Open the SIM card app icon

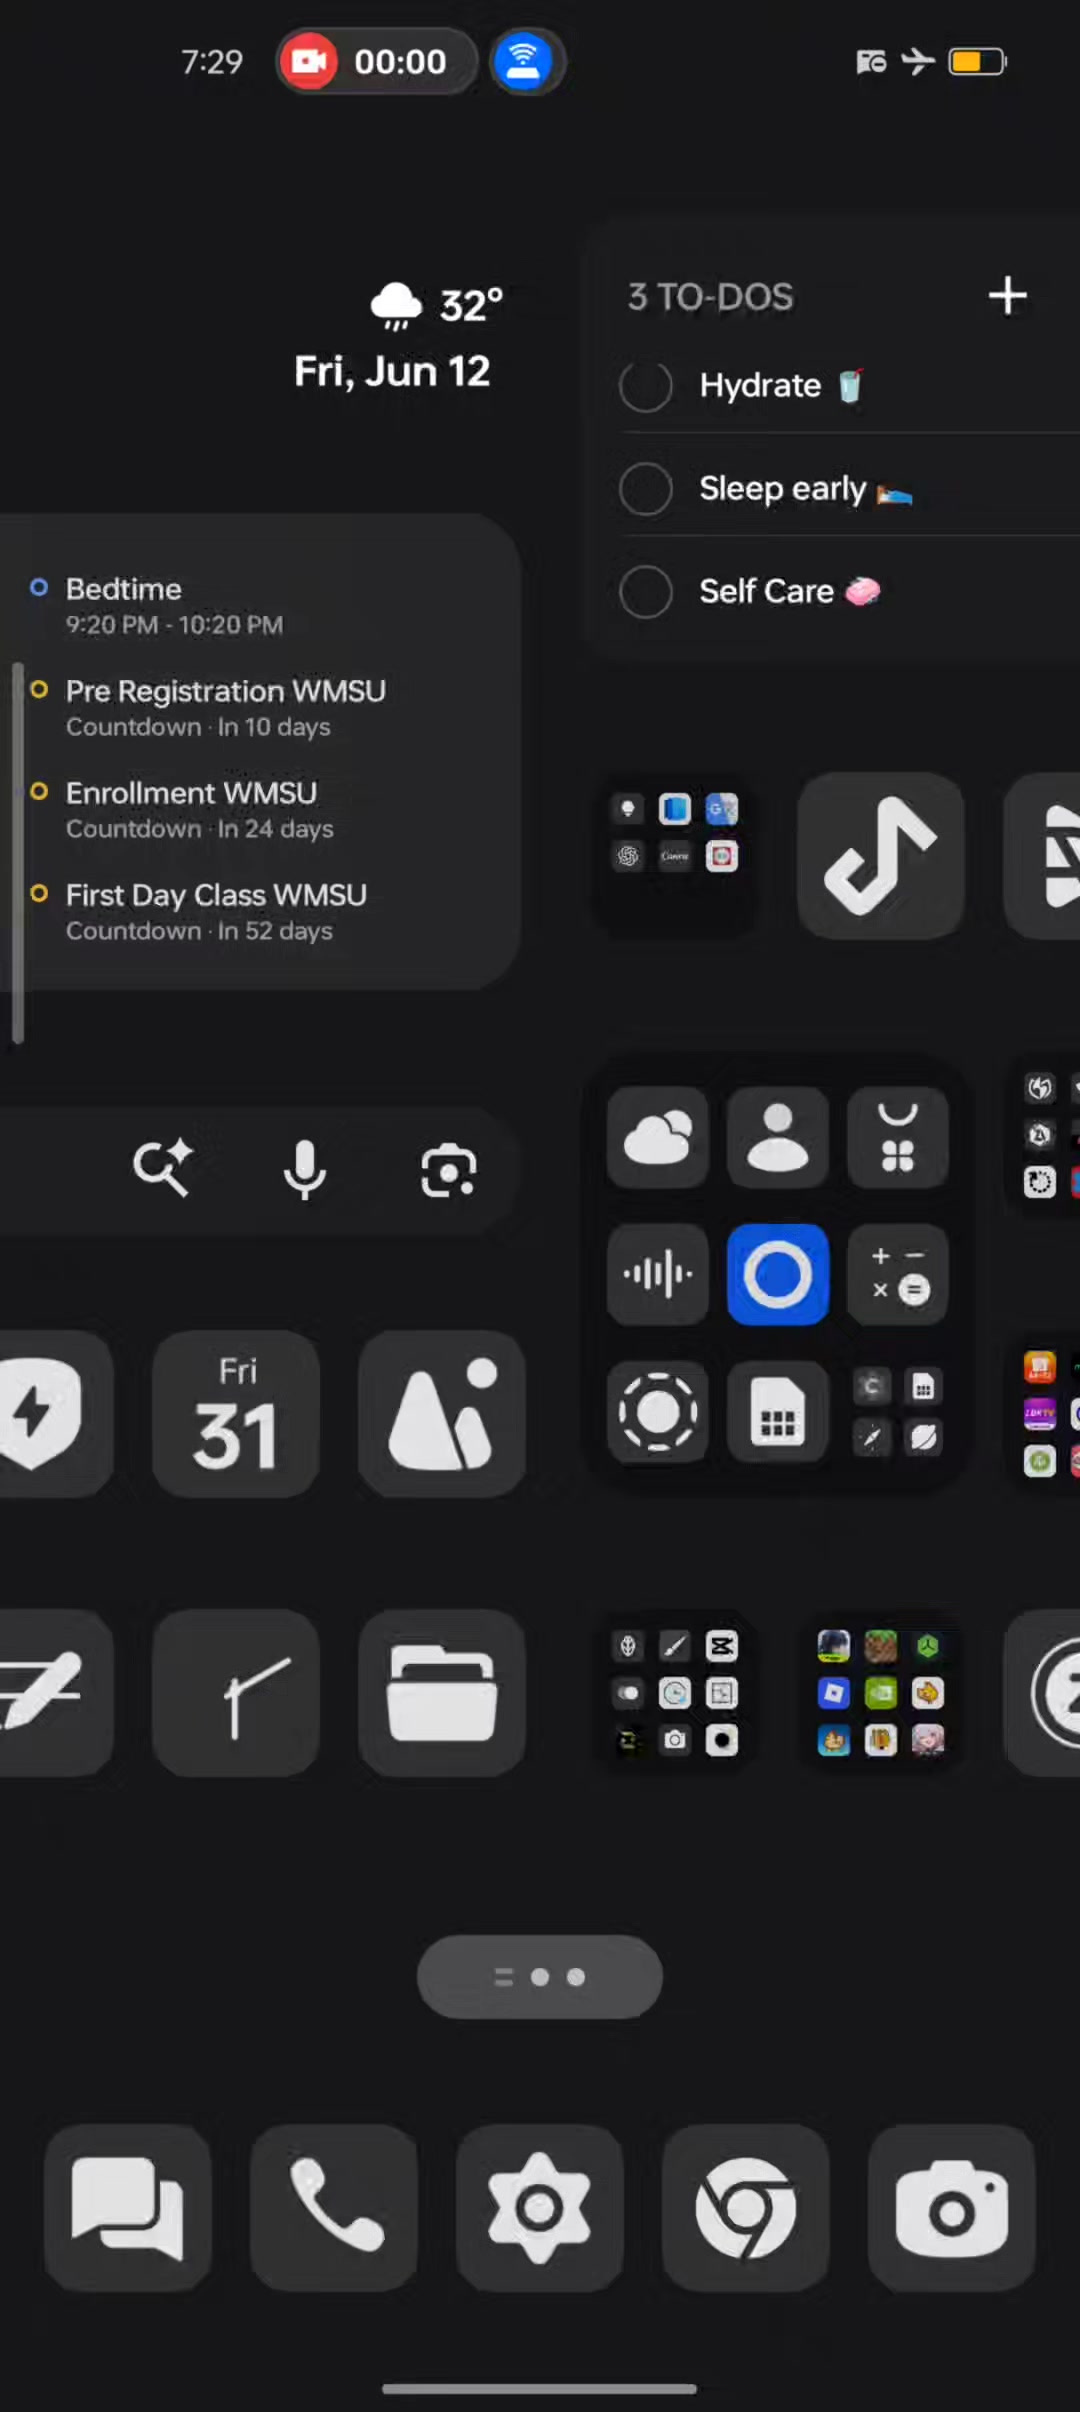(x=778, y=1412)
